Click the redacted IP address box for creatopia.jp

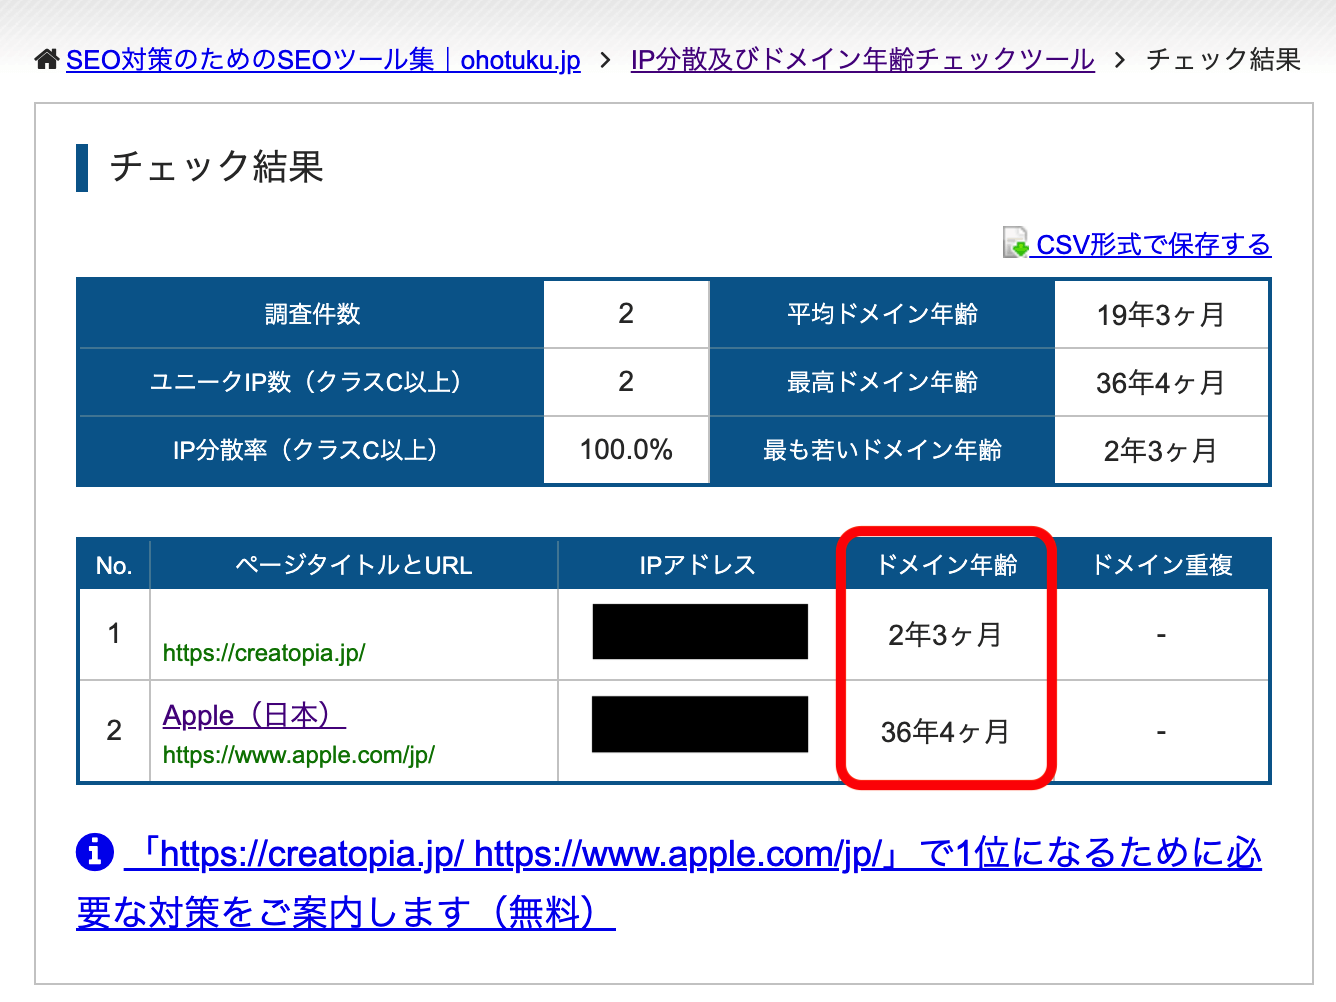coord(698,631)
